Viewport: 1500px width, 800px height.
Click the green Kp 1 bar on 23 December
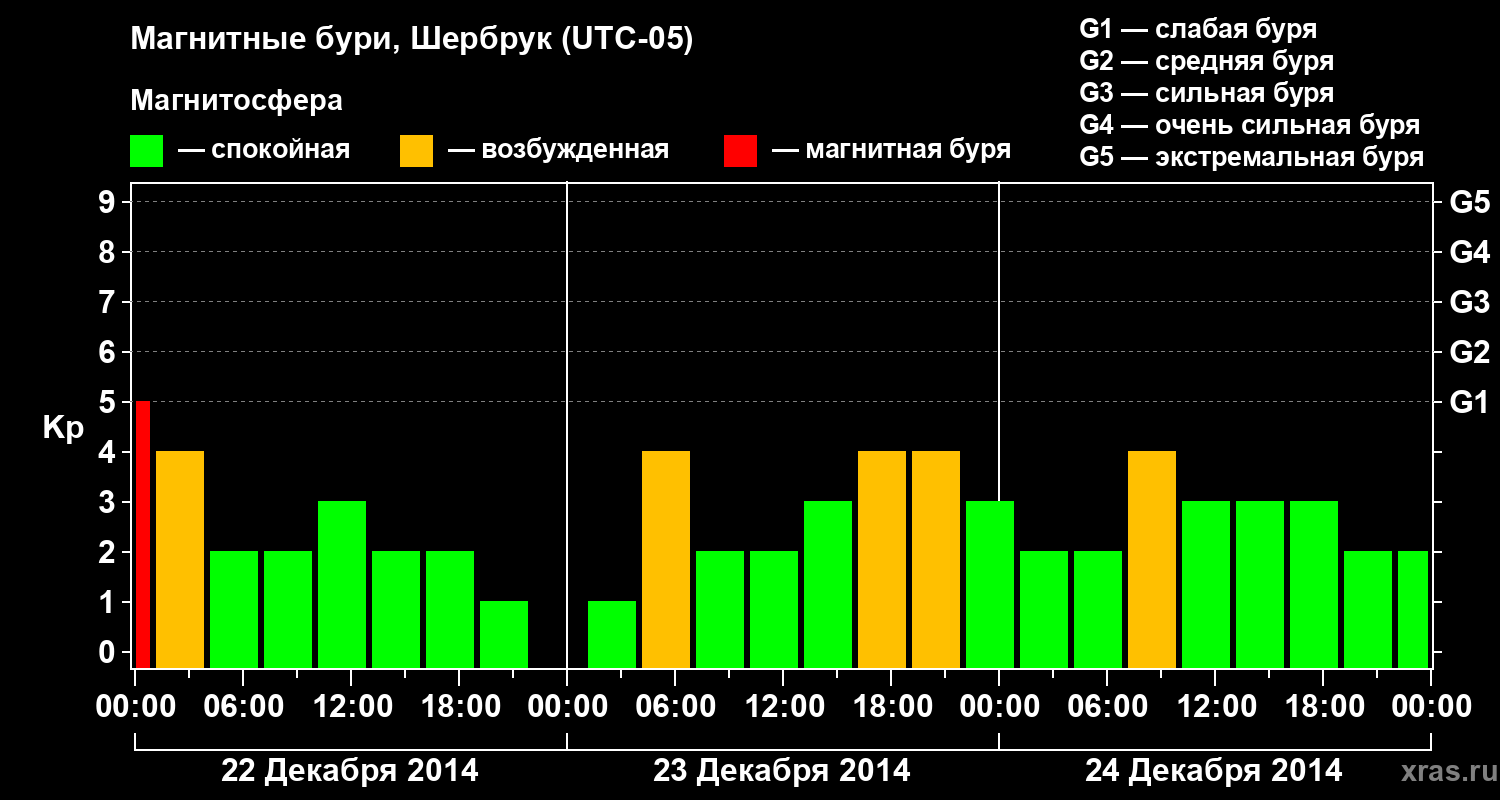(612, 634)
